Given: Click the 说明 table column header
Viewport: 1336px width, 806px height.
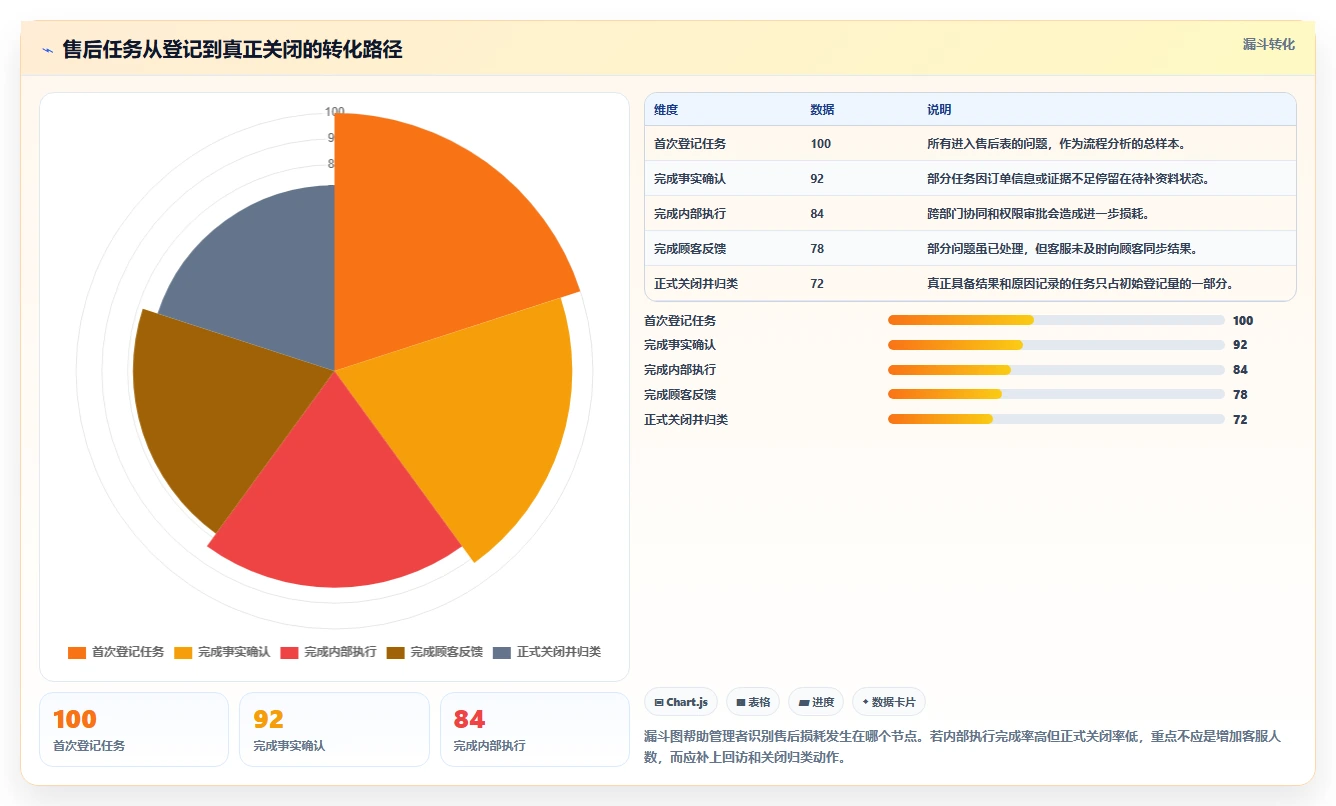Looking at the screenshot, I should (939, 110).
